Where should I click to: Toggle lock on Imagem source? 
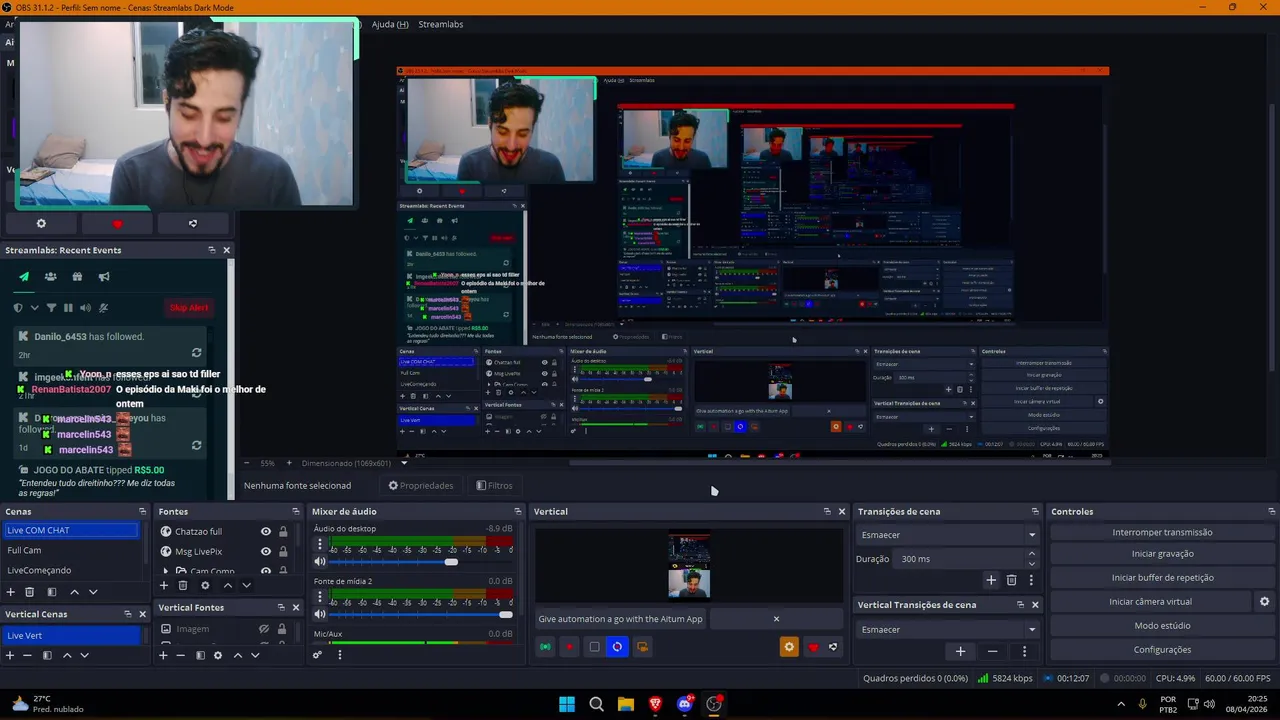click(x=282, y=629)
